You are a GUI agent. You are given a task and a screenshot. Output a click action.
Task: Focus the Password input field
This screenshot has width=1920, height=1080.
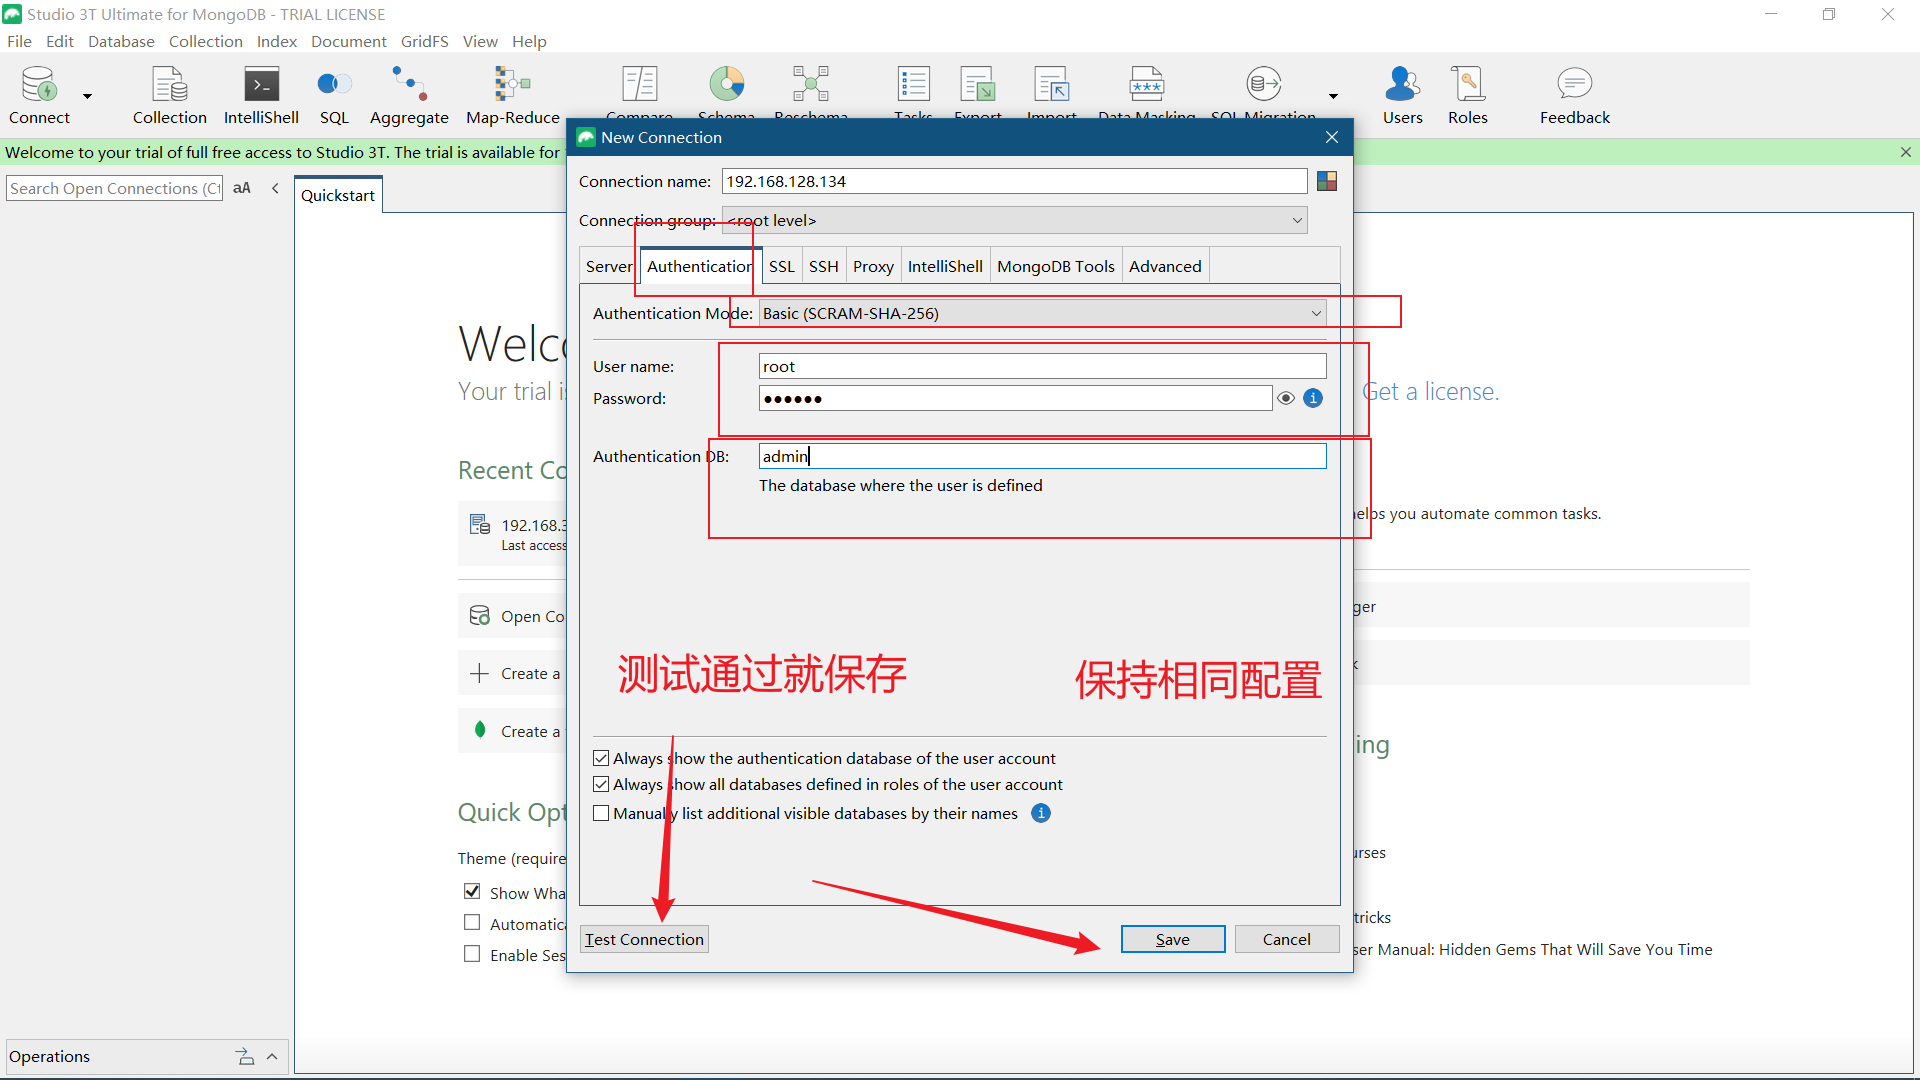[1015, 398]
